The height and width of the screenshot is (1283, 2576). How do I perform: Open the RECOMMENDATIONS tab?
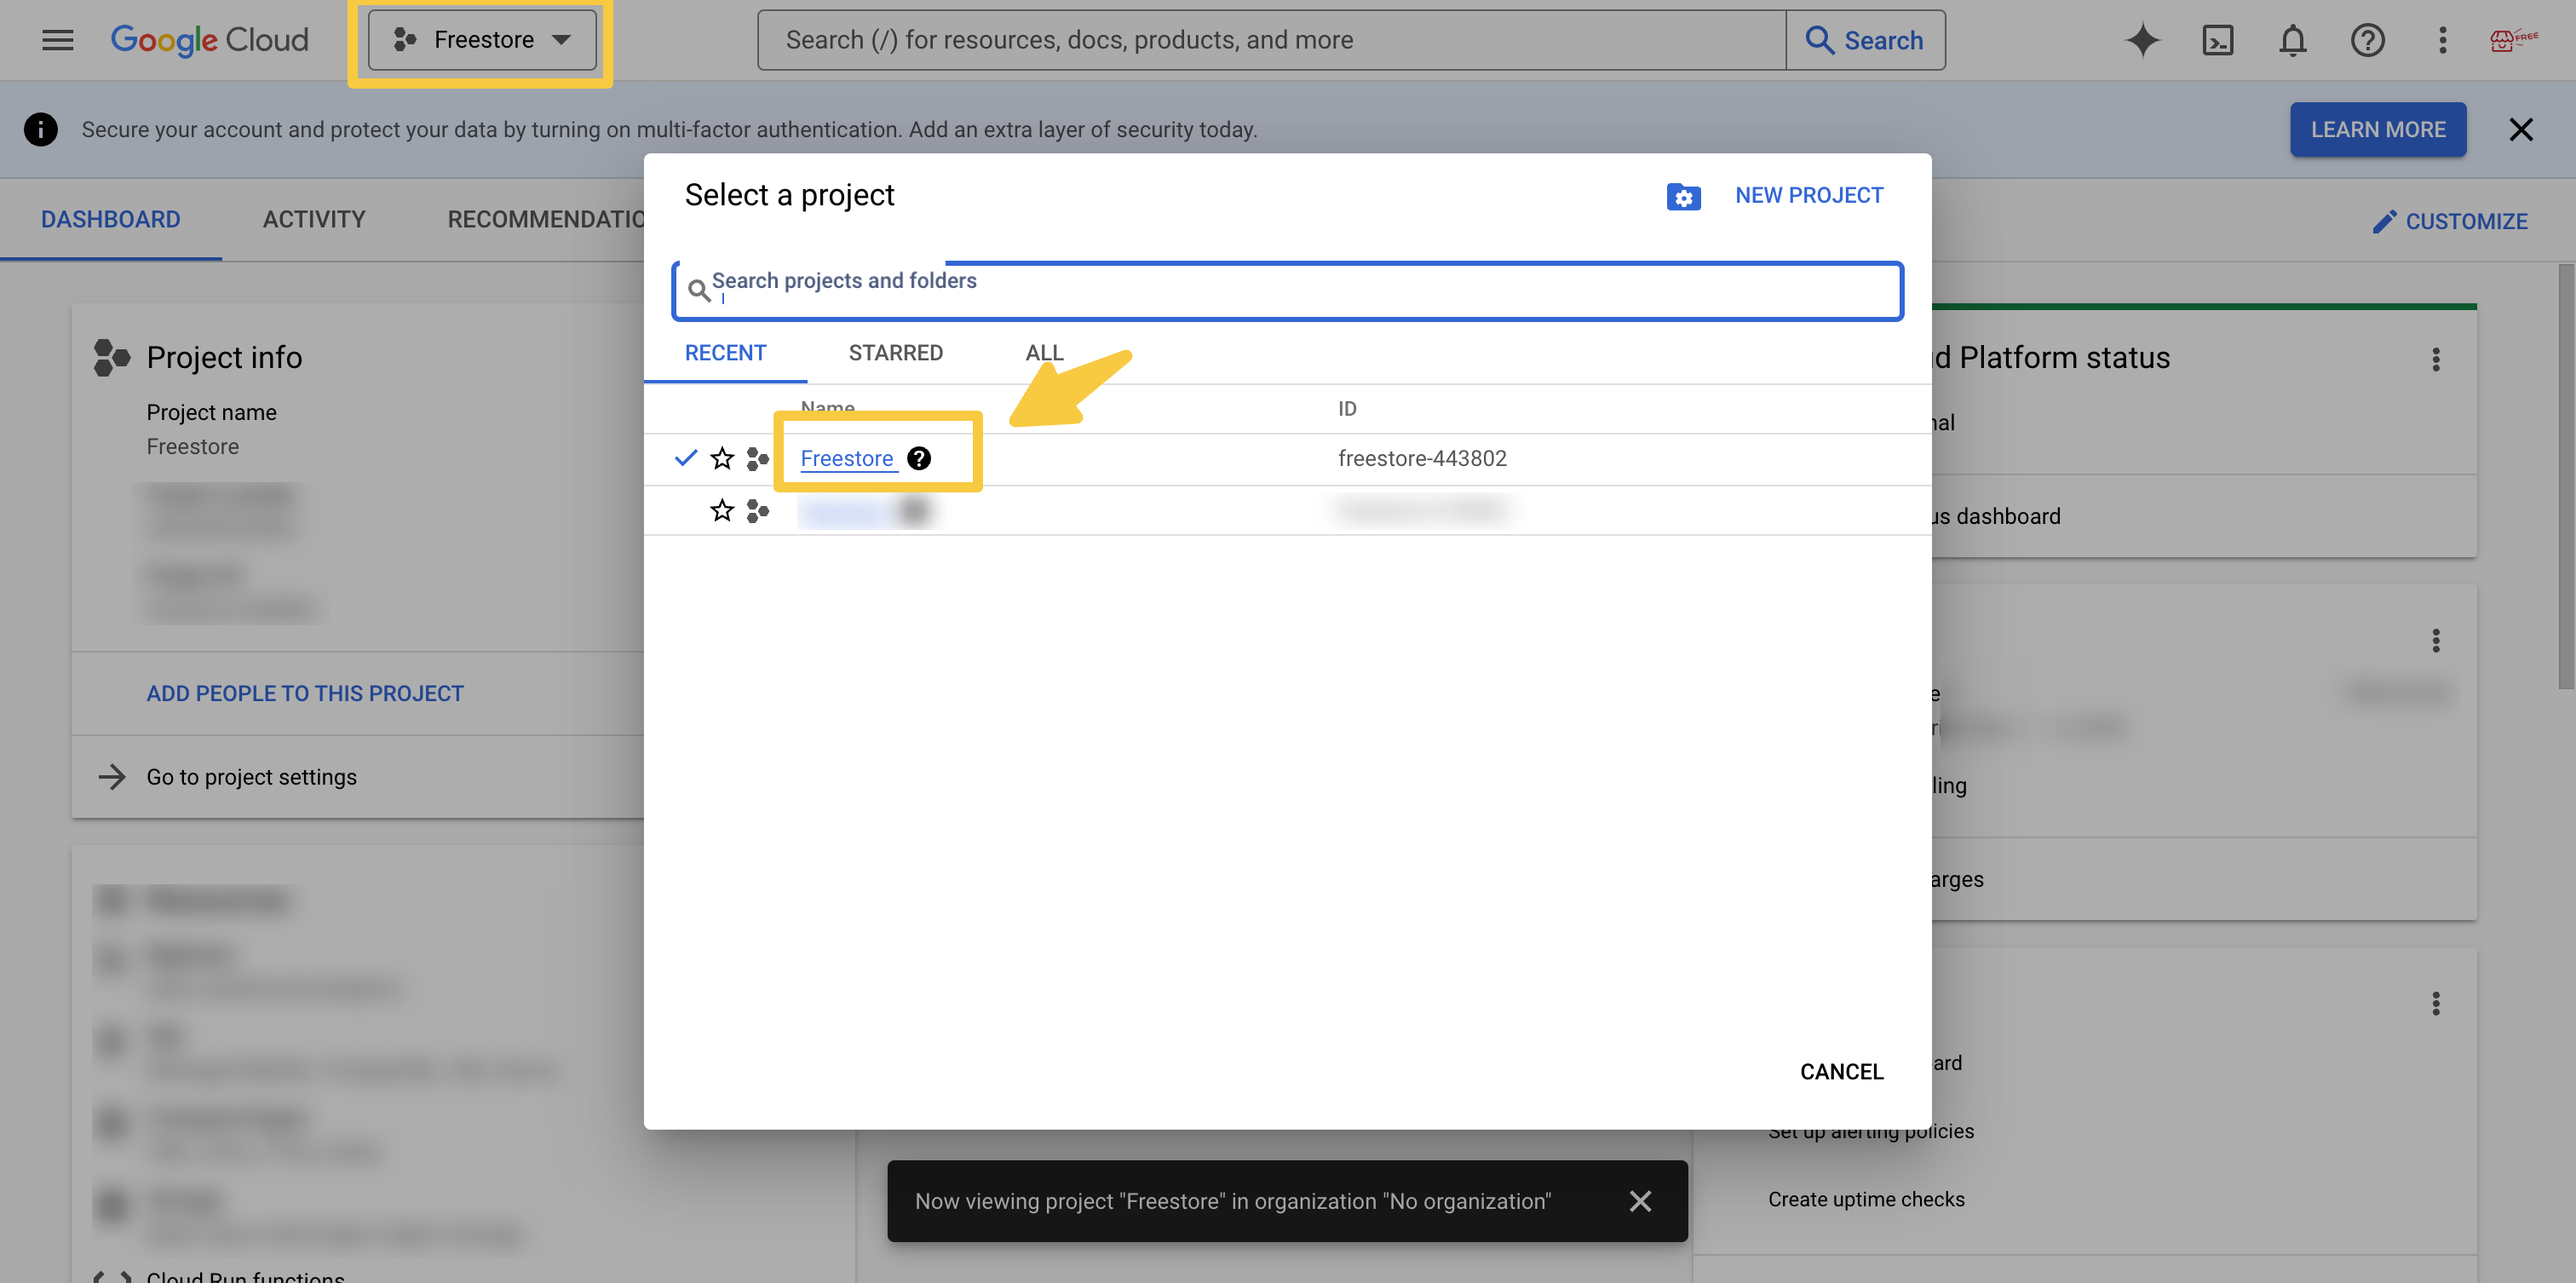[545, 220]
